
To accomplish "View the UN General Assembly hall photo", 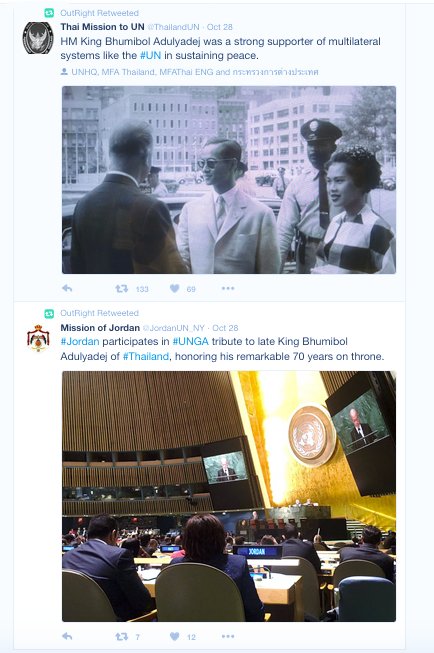I will 229,496.
